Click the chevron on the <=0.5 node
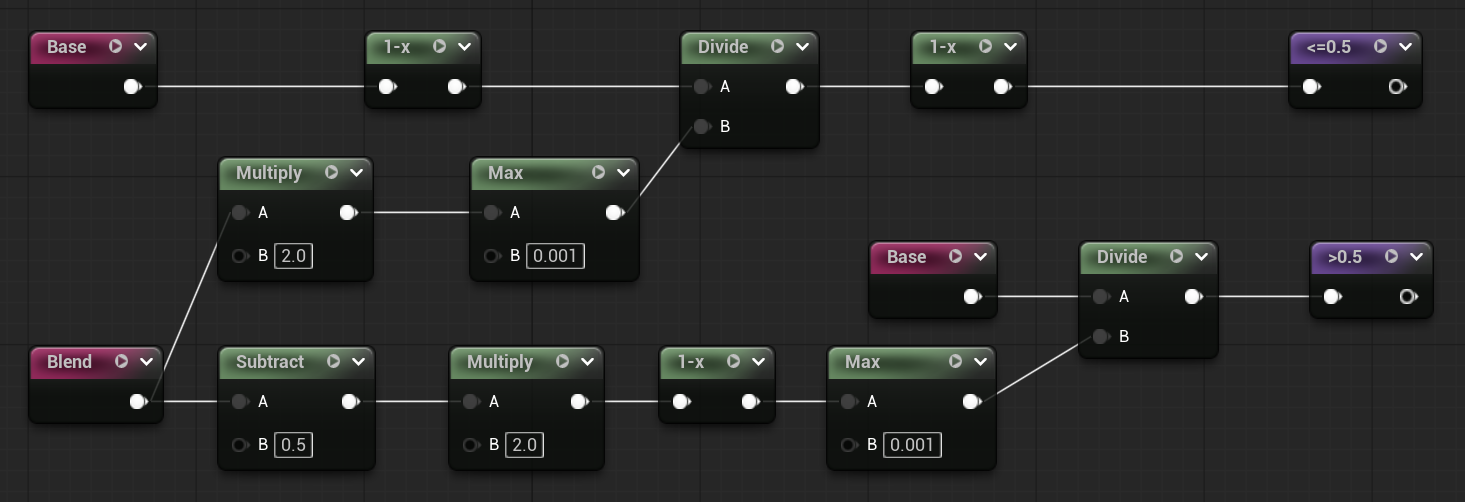Screen dimensions: 1465x502 click(x=1406, y=47)
